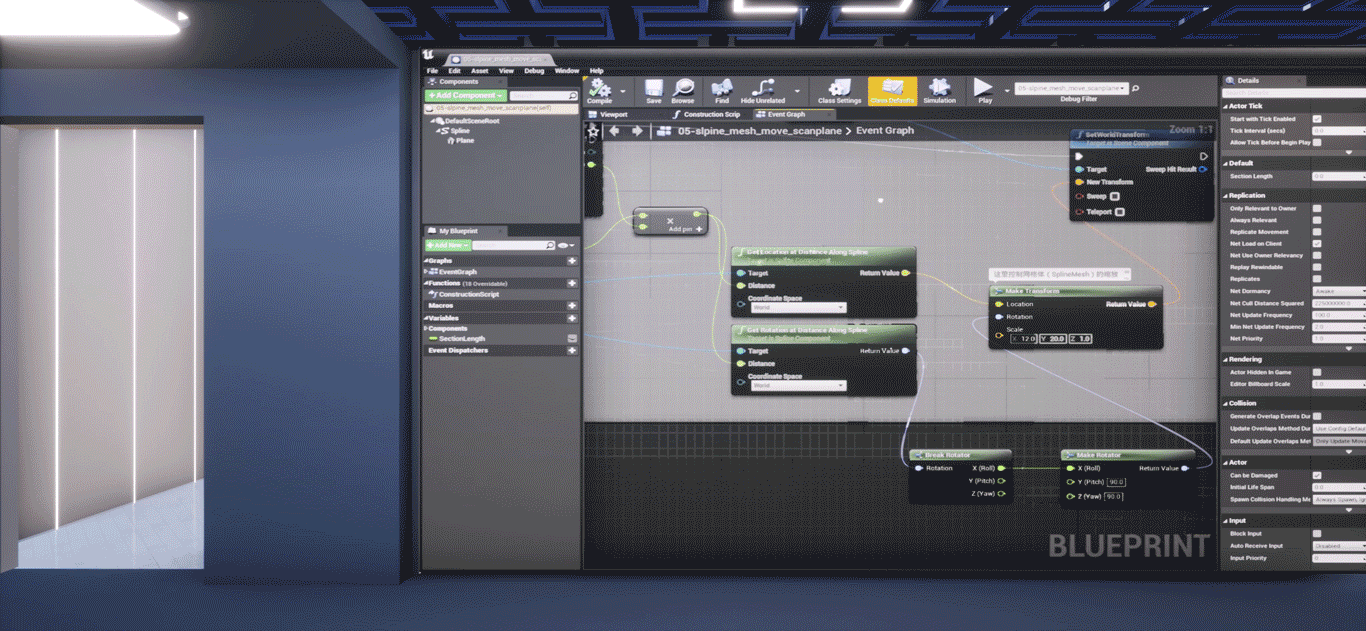Click the My Blueprint search field
This screenshot has width=1366, height=631.
pyautogui.click(x=514, y=245)
